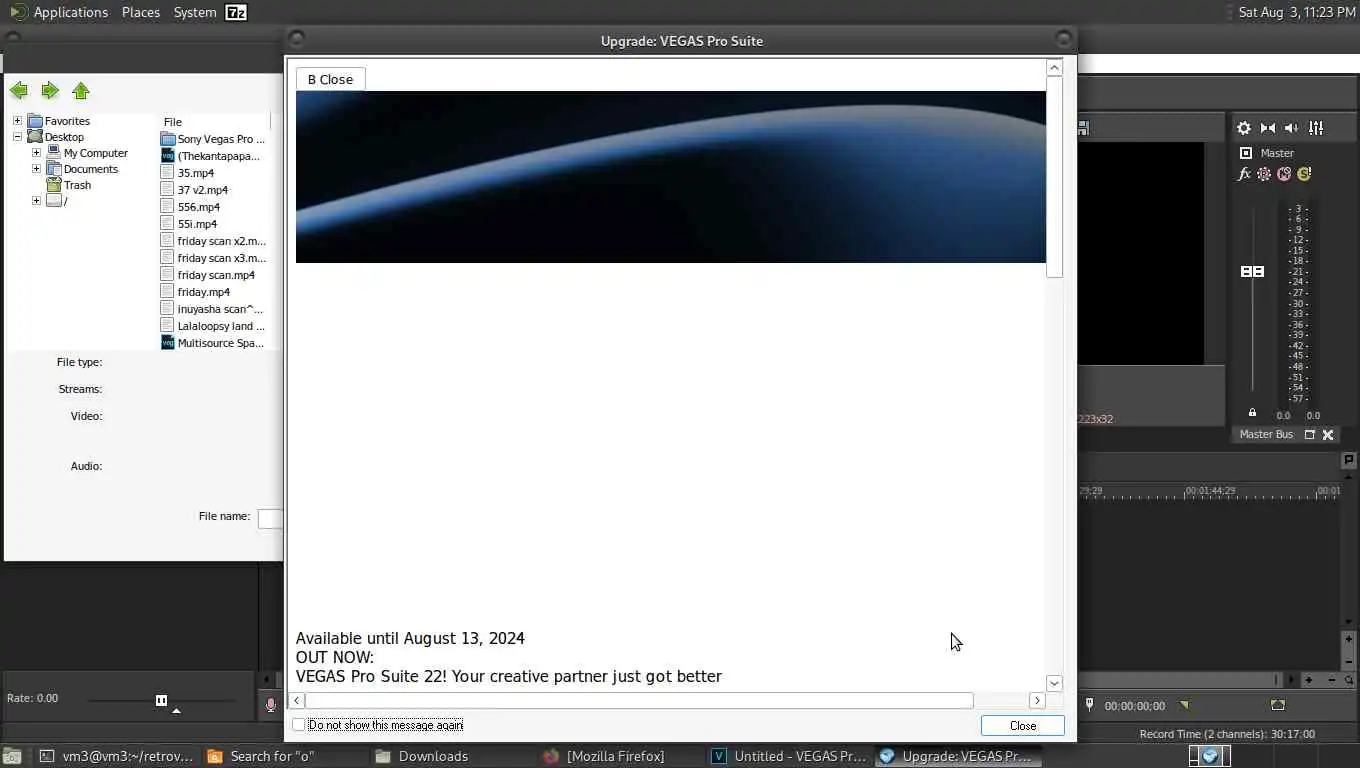Open the System menu

pyautogui.click(x=195, y=12)
